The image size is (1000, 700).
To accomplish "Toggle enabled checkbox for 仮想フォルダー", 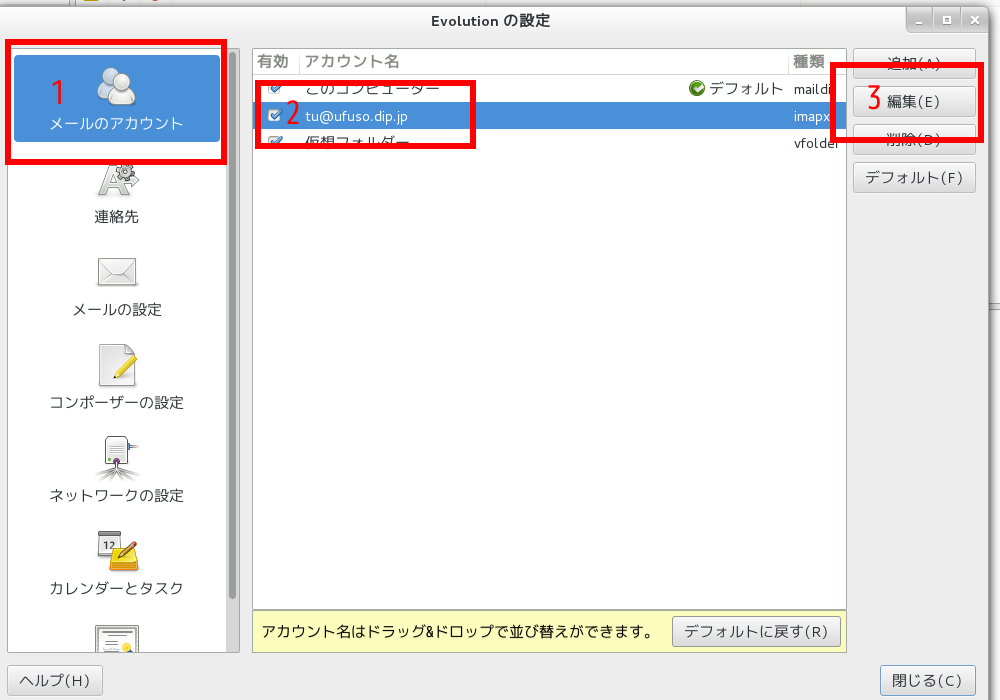I will tap(275, 143).
